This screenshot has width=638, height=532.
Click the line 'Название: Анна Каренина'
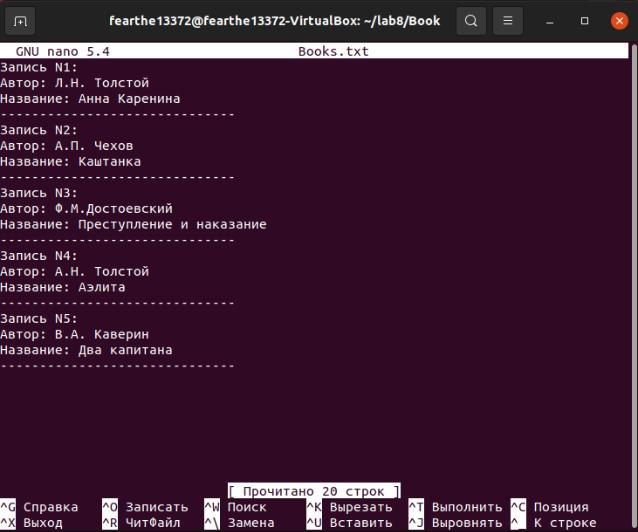pyautogui.click(x=90, y=99)
